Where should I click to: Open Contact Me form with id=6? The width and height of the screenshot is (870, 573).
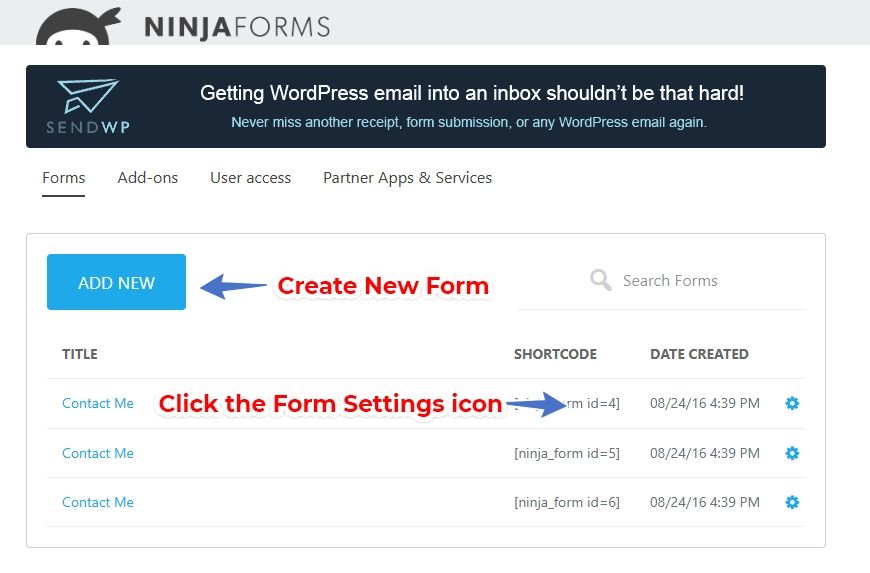coord(97,502)
